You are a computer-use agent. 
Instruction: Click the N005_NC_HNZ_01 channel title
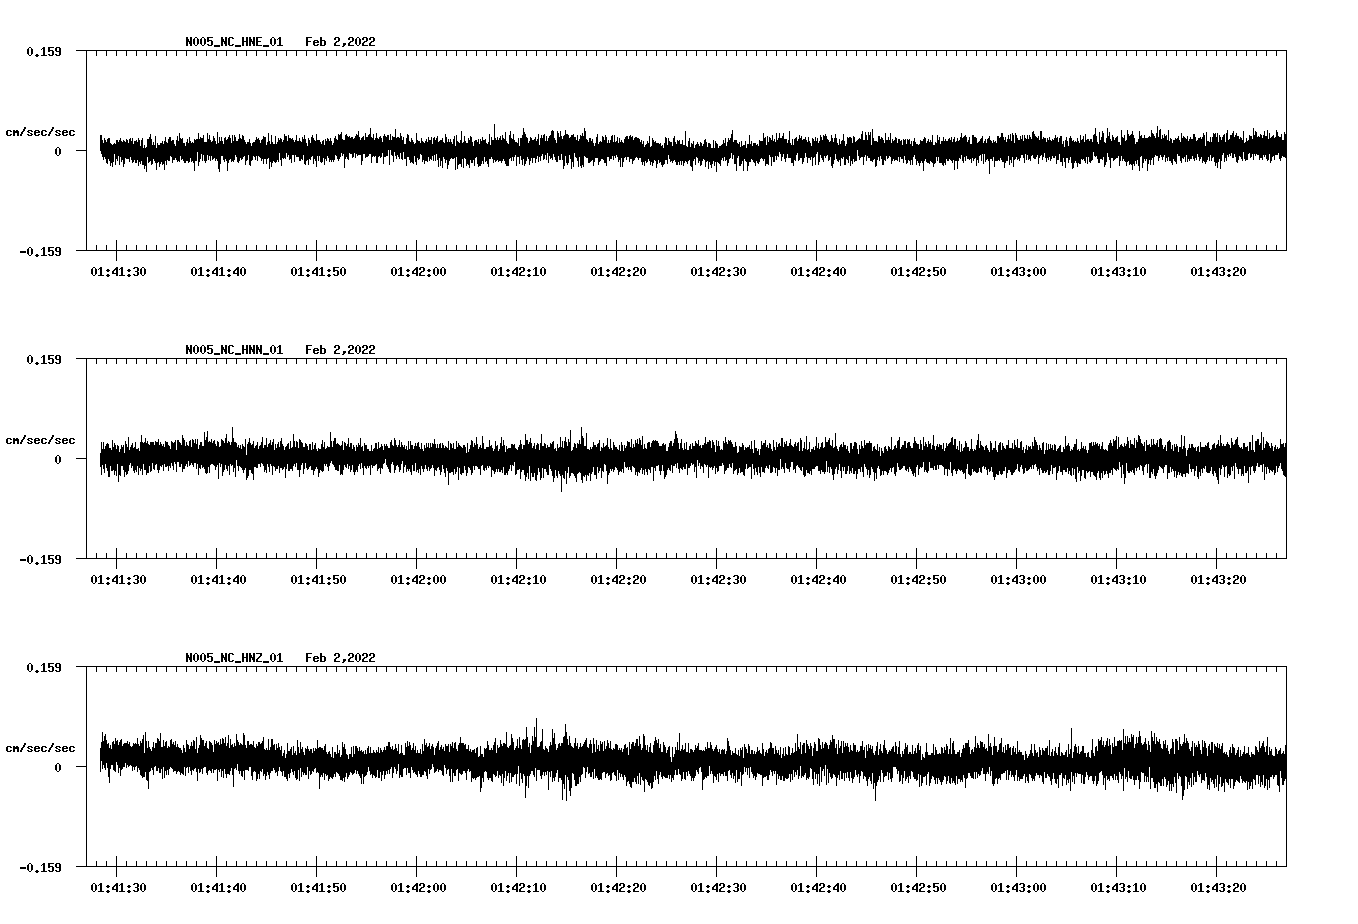(234, 658)
